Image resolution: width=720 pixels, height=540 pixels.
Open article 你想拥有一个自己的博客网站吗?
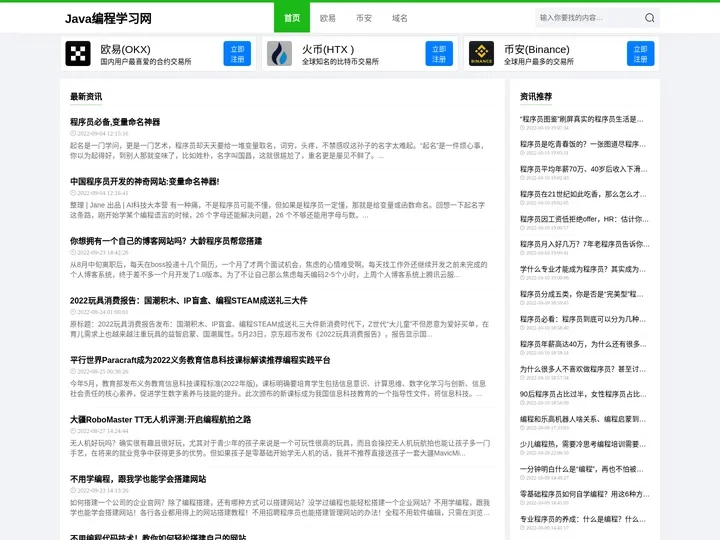[166, 241]
